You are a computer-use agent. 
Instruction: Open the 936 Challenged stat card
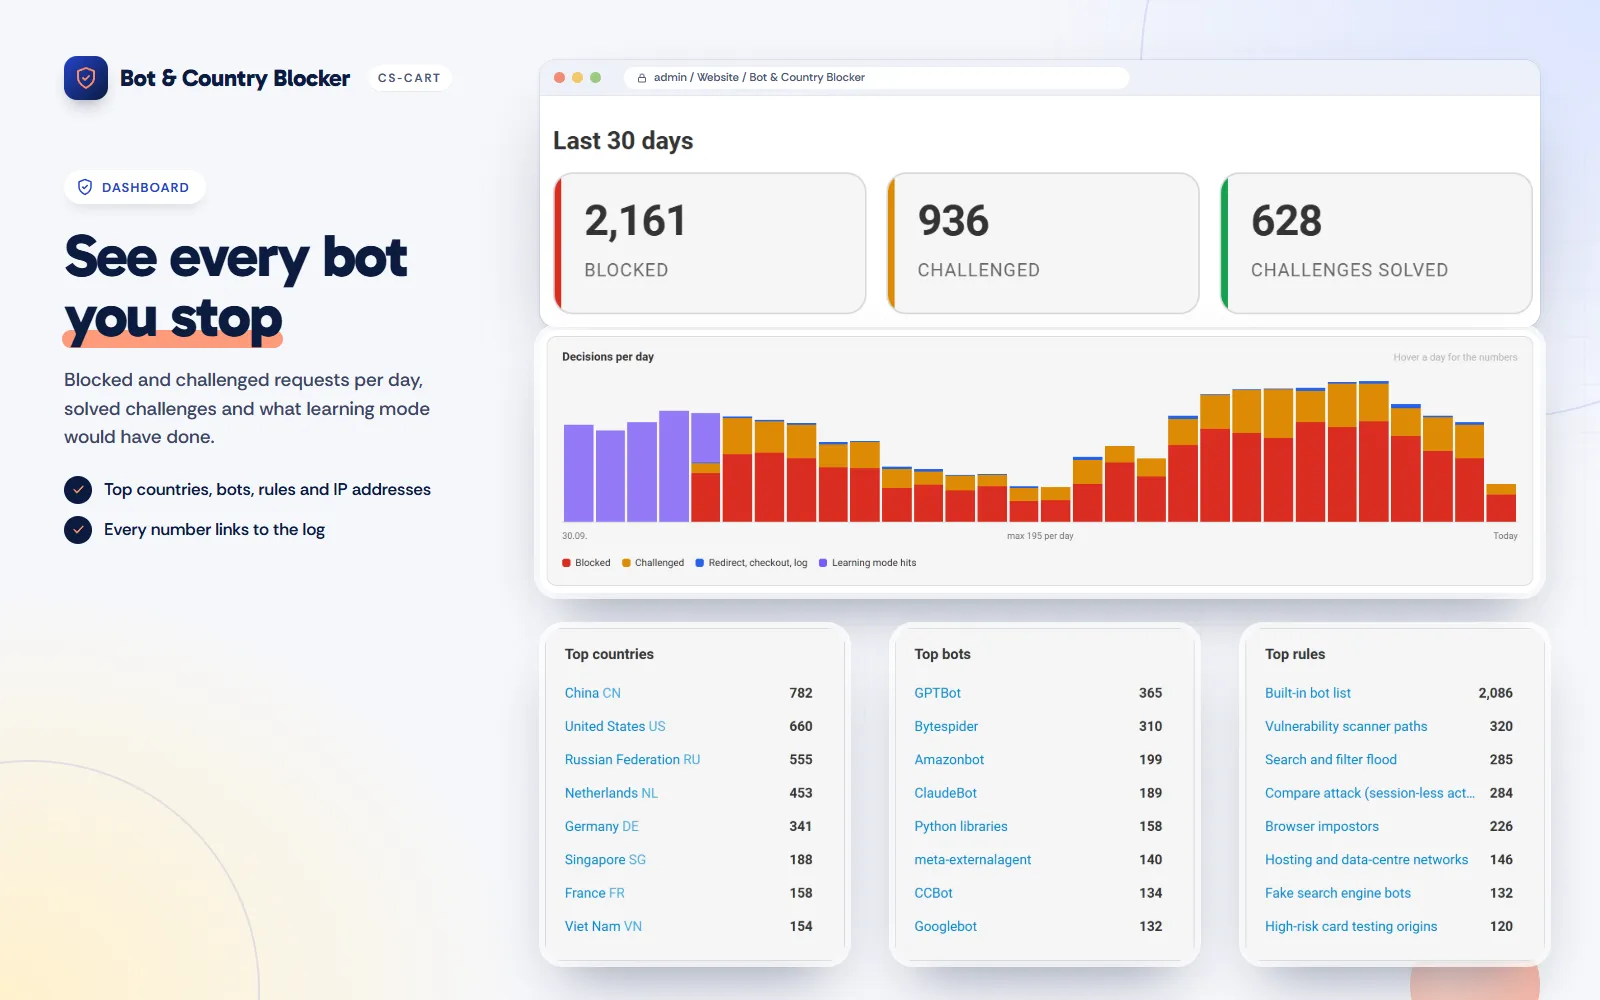[x=1043, y=243]
